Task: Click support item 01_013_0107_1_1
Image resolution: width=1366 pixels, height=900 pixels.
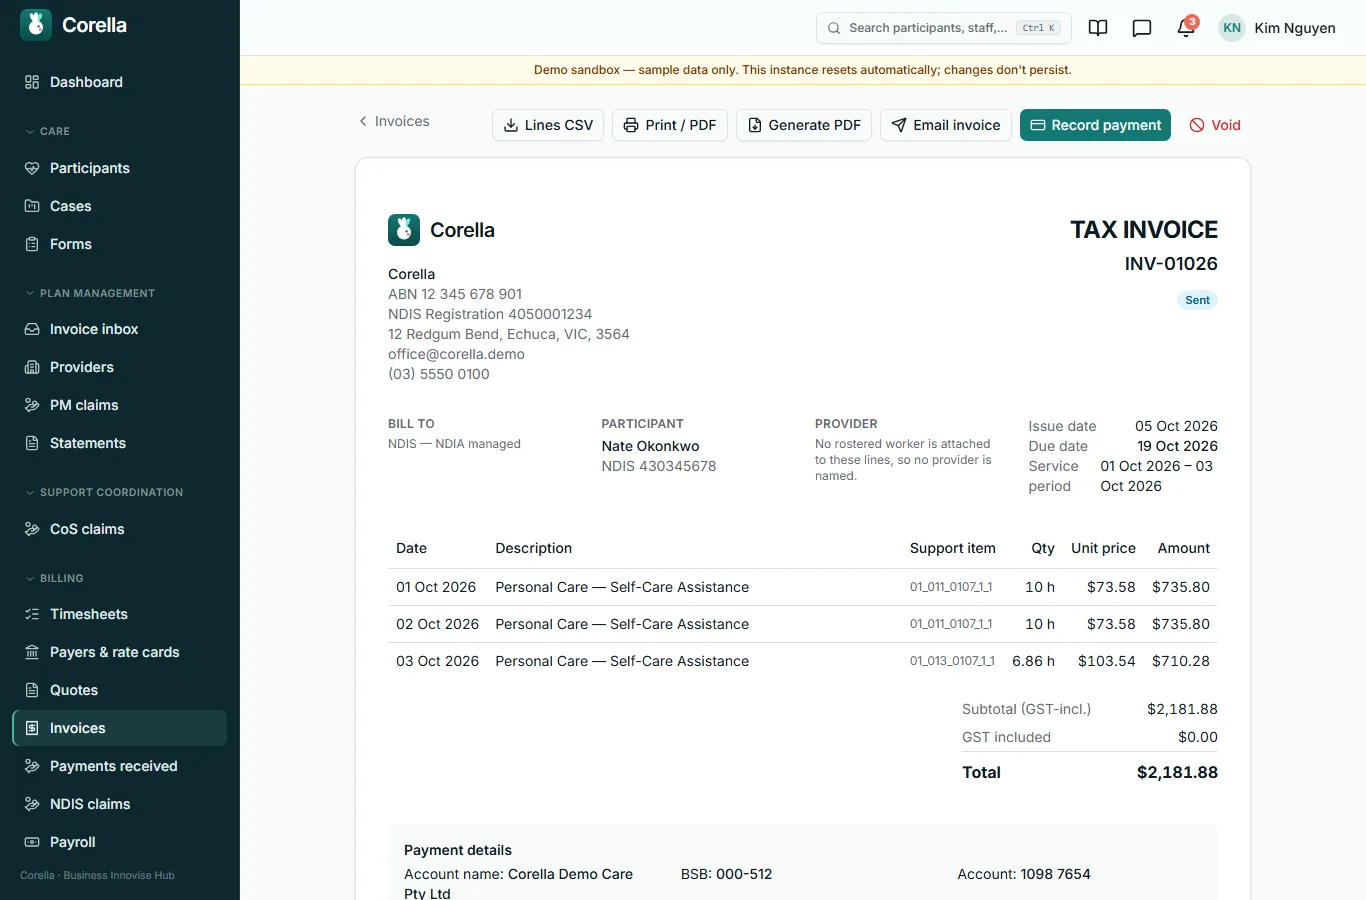Action: [x=952, y=661]
